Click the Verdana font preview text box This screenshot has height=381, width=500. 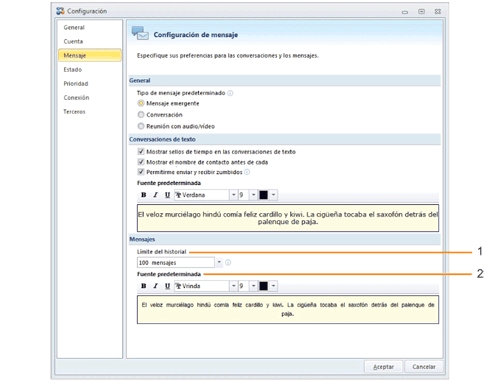click(x=288, y=218)
